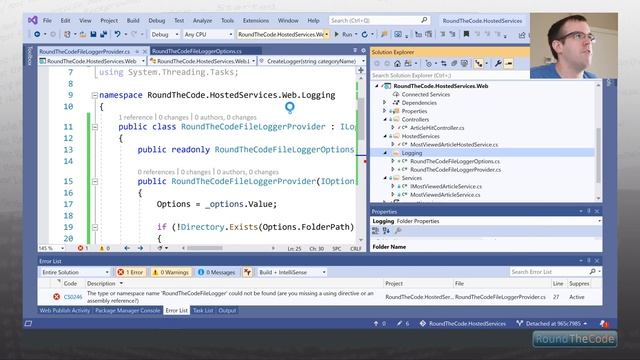This screenshot has height=360, width=640.
Task: Open the File menu
Action: pyautogui.click(x=47, y=20)
